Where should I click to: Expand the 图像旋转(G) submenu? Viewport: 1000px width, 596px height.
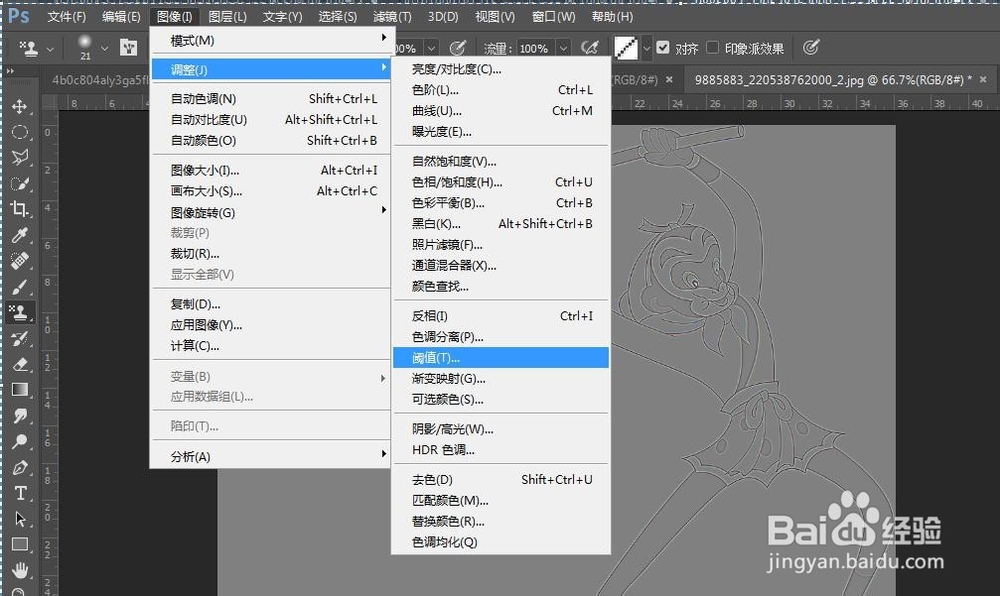(270, 212)
